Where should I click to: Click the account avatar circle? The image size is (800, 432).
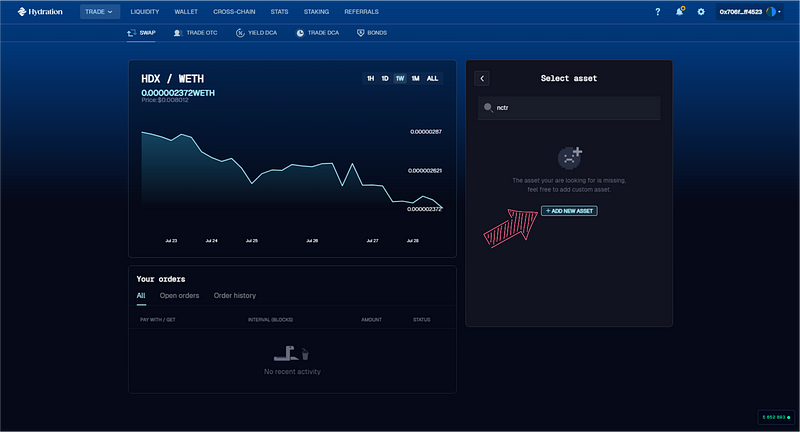tap(771, 12)
